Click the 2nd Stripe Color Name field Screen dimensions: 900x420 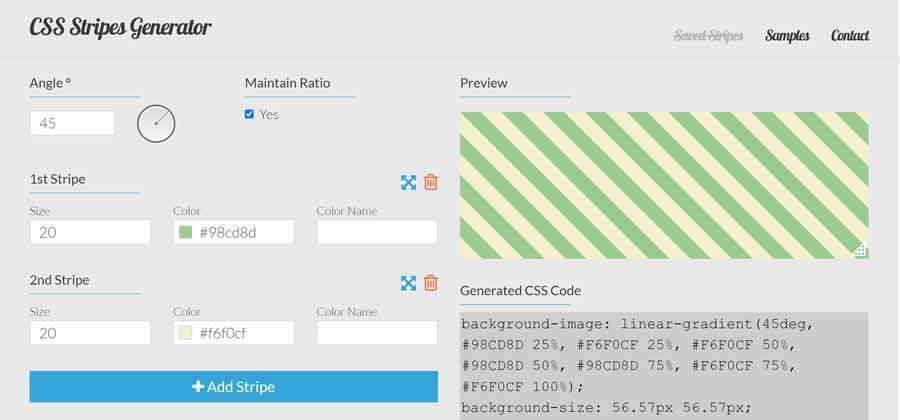pos(377,333)
